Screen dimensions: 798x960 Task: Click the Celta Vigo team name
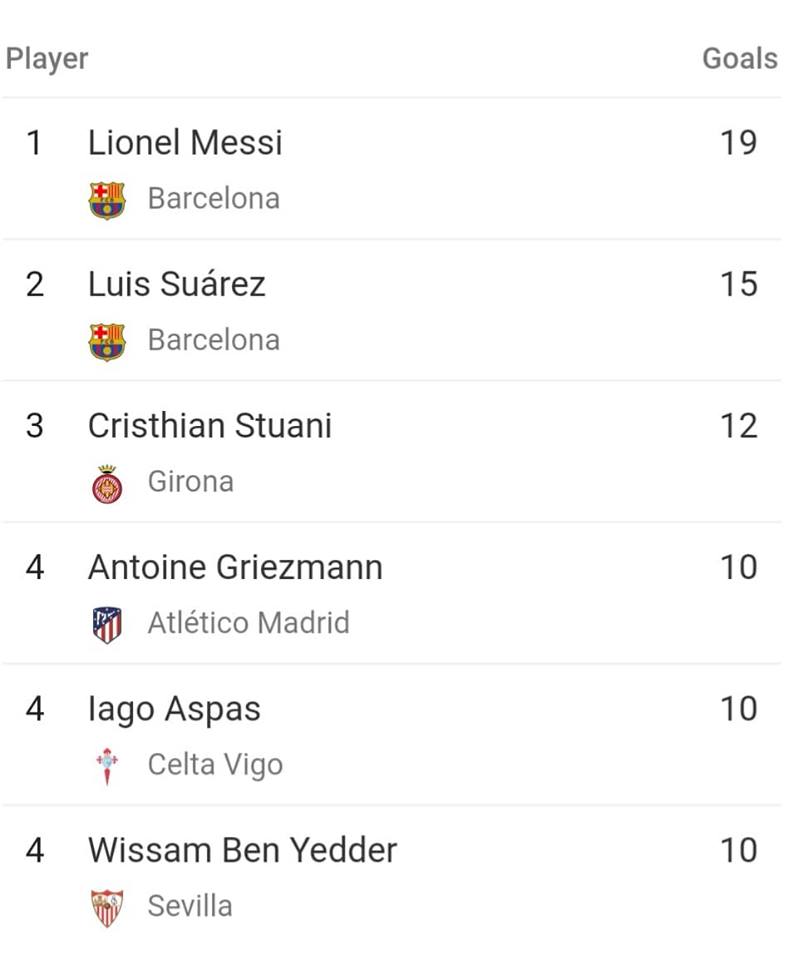click(216, 765)
